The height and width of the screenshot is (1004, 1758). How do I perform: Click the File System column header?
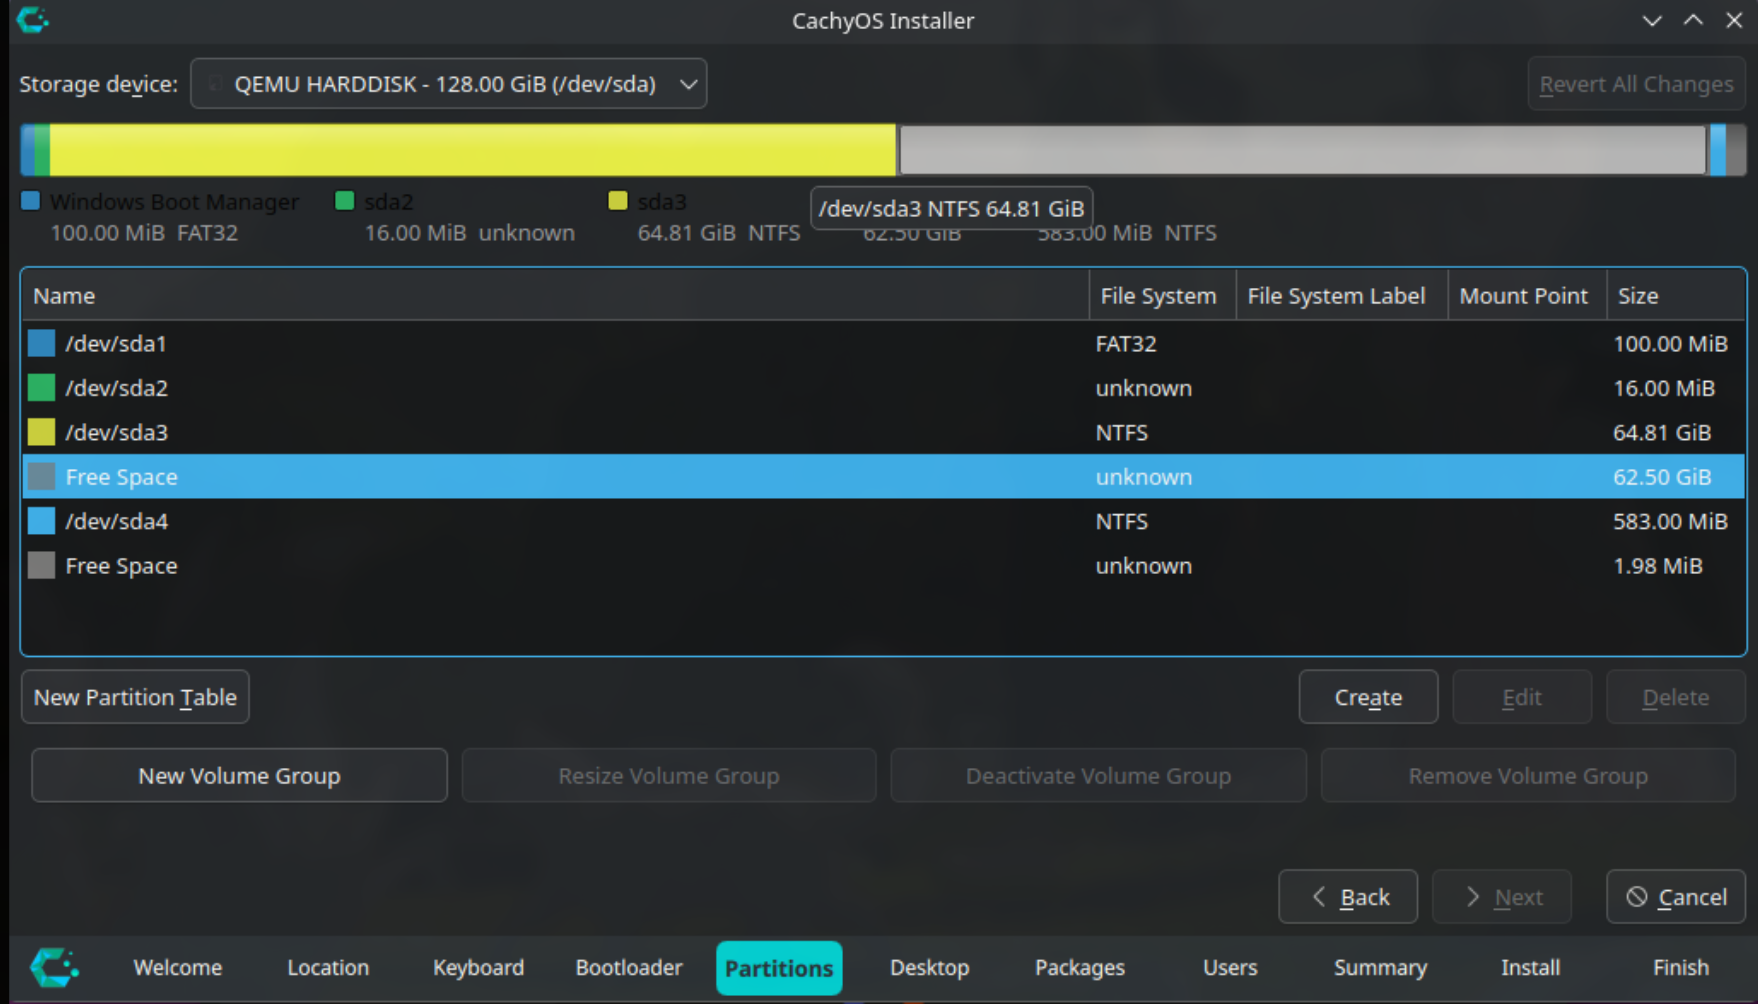(x=1162, y=296)
